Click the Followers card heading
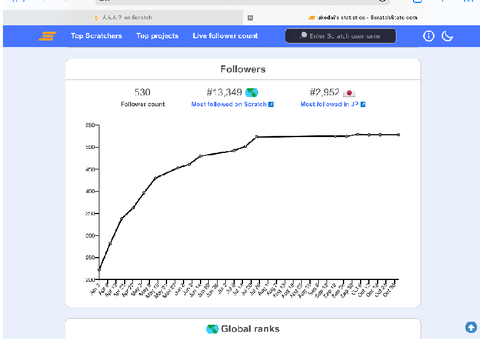480x360 pixels. (243, 69)
